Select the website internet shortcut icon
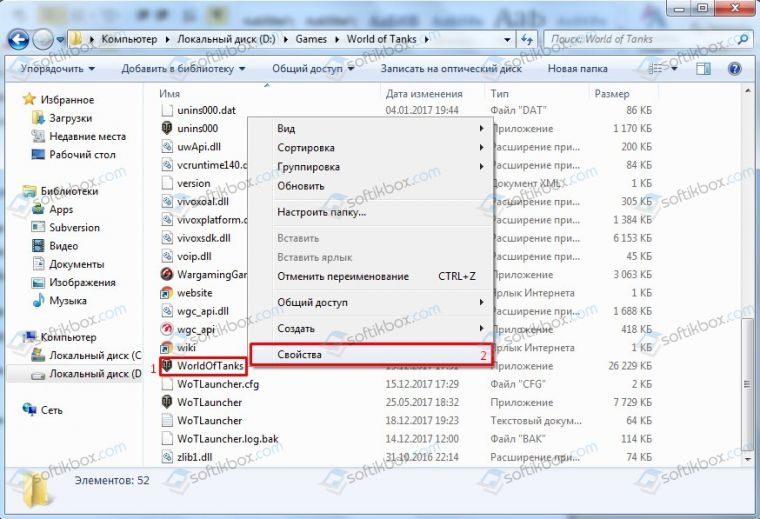 [167, 293]
